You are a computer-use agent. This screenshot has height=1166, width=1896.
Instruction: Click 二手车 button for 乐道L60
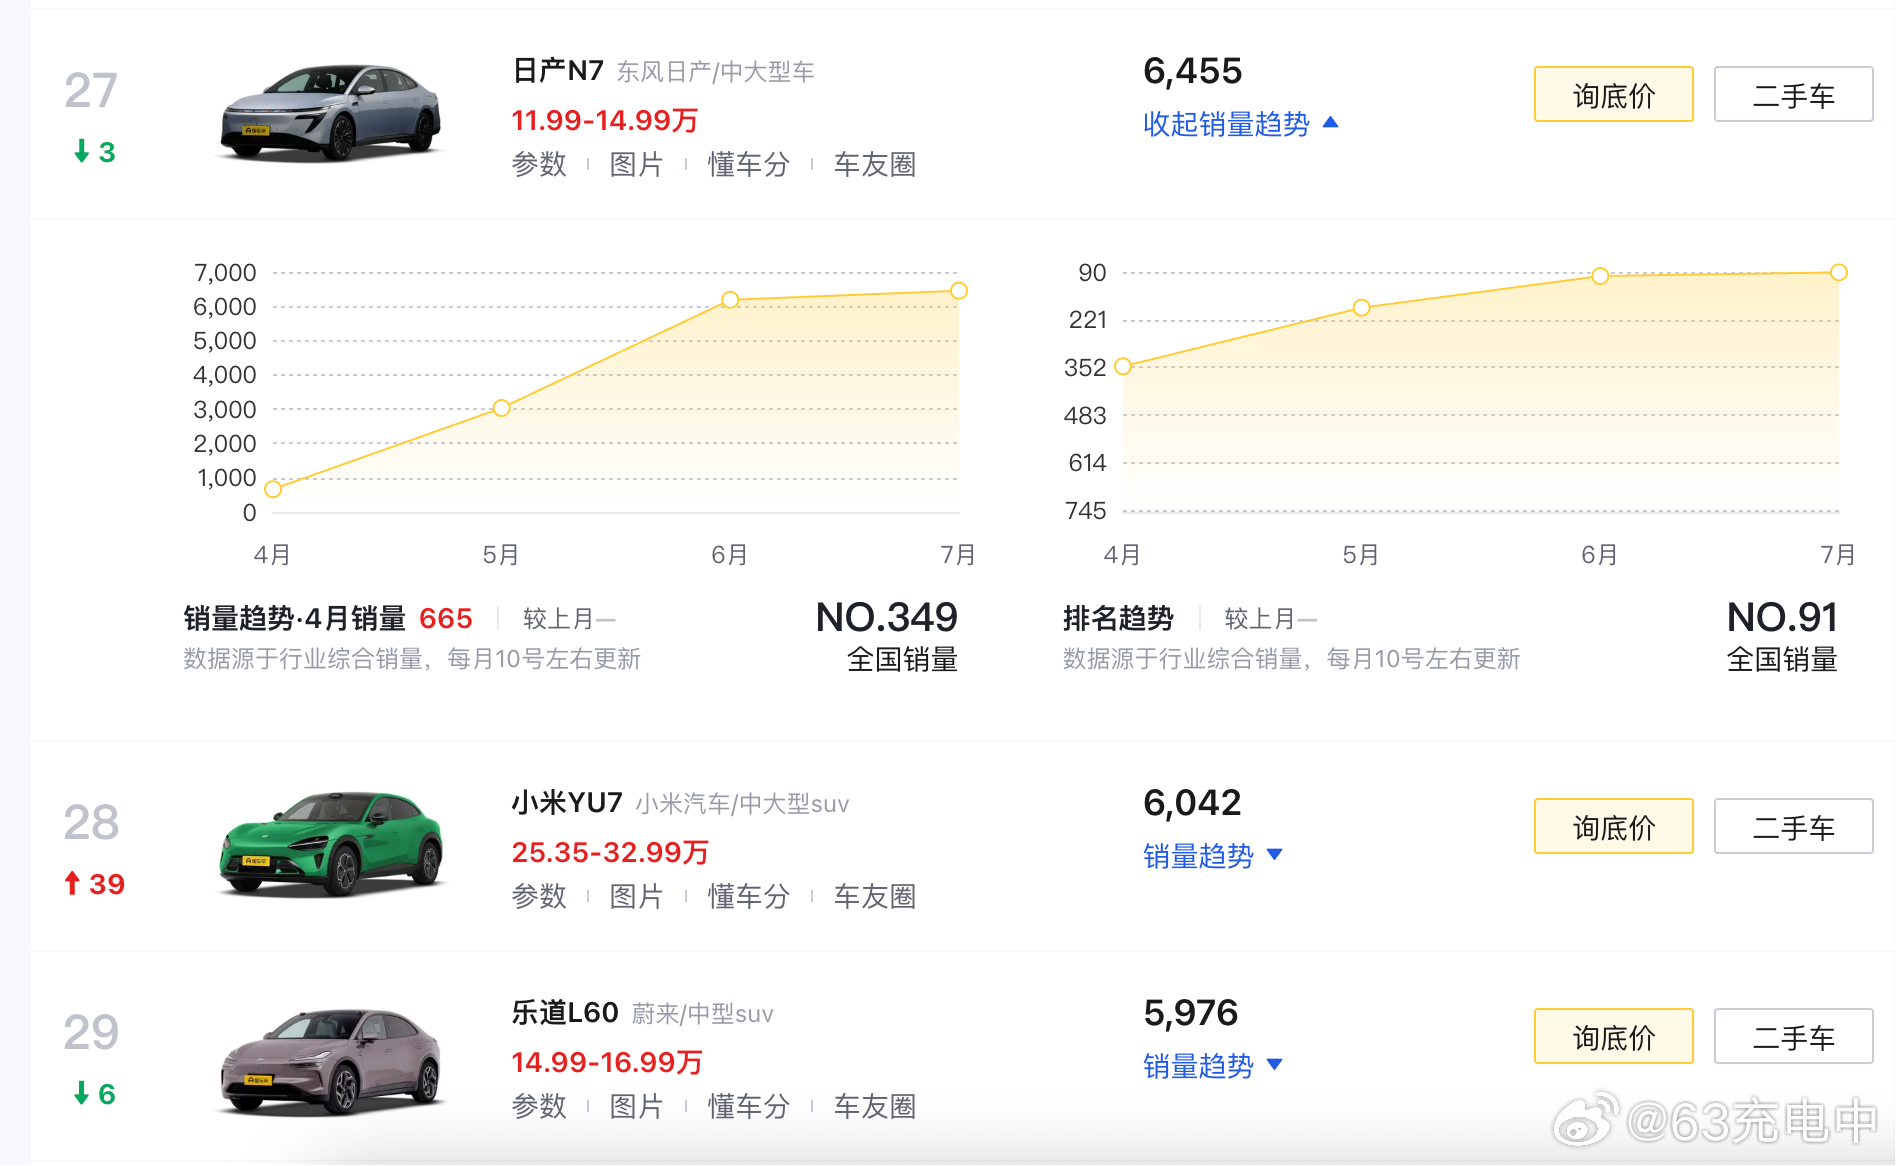pyautogui.click(x=1793, y=1037)
